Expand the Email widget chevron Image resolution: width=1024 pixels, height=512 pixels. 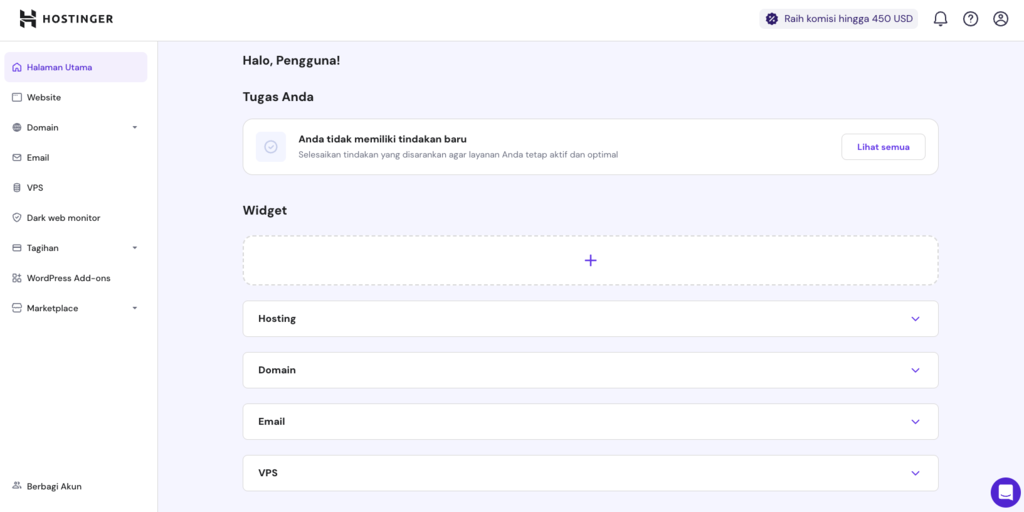coord(915,422)
